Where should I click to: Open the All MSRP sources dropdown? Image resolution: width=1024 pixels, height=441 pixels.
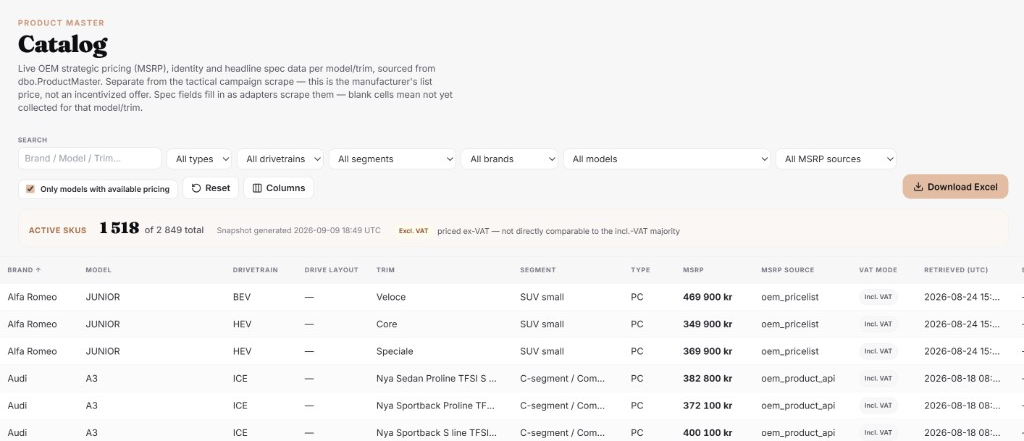point(836,159)
